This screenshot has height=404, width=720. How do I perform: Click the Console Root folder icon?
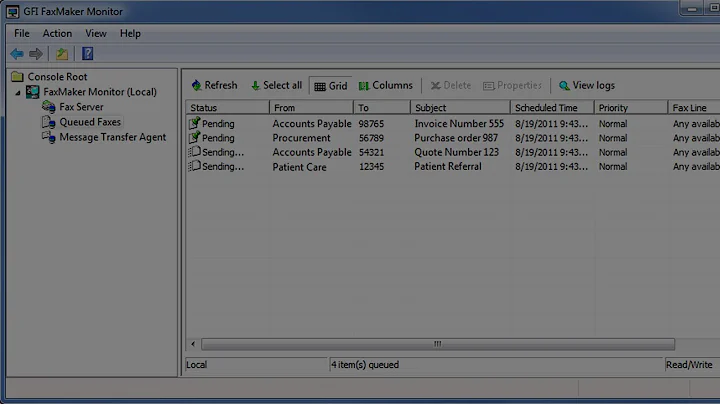tap(17, 76)
